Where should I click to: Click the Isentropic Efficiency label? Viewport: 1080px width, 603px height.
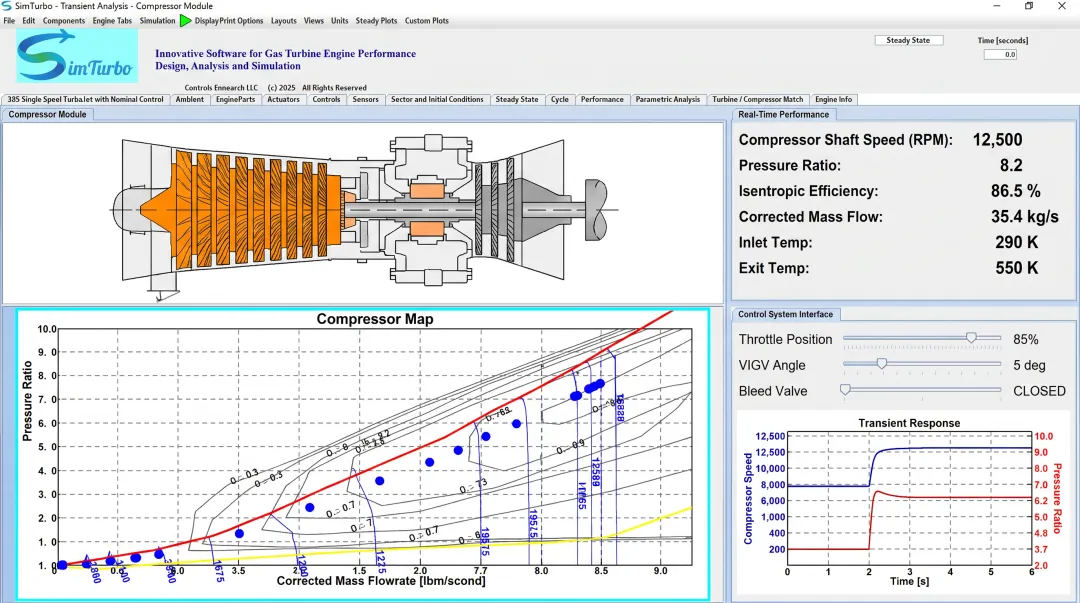pos(808,191)
